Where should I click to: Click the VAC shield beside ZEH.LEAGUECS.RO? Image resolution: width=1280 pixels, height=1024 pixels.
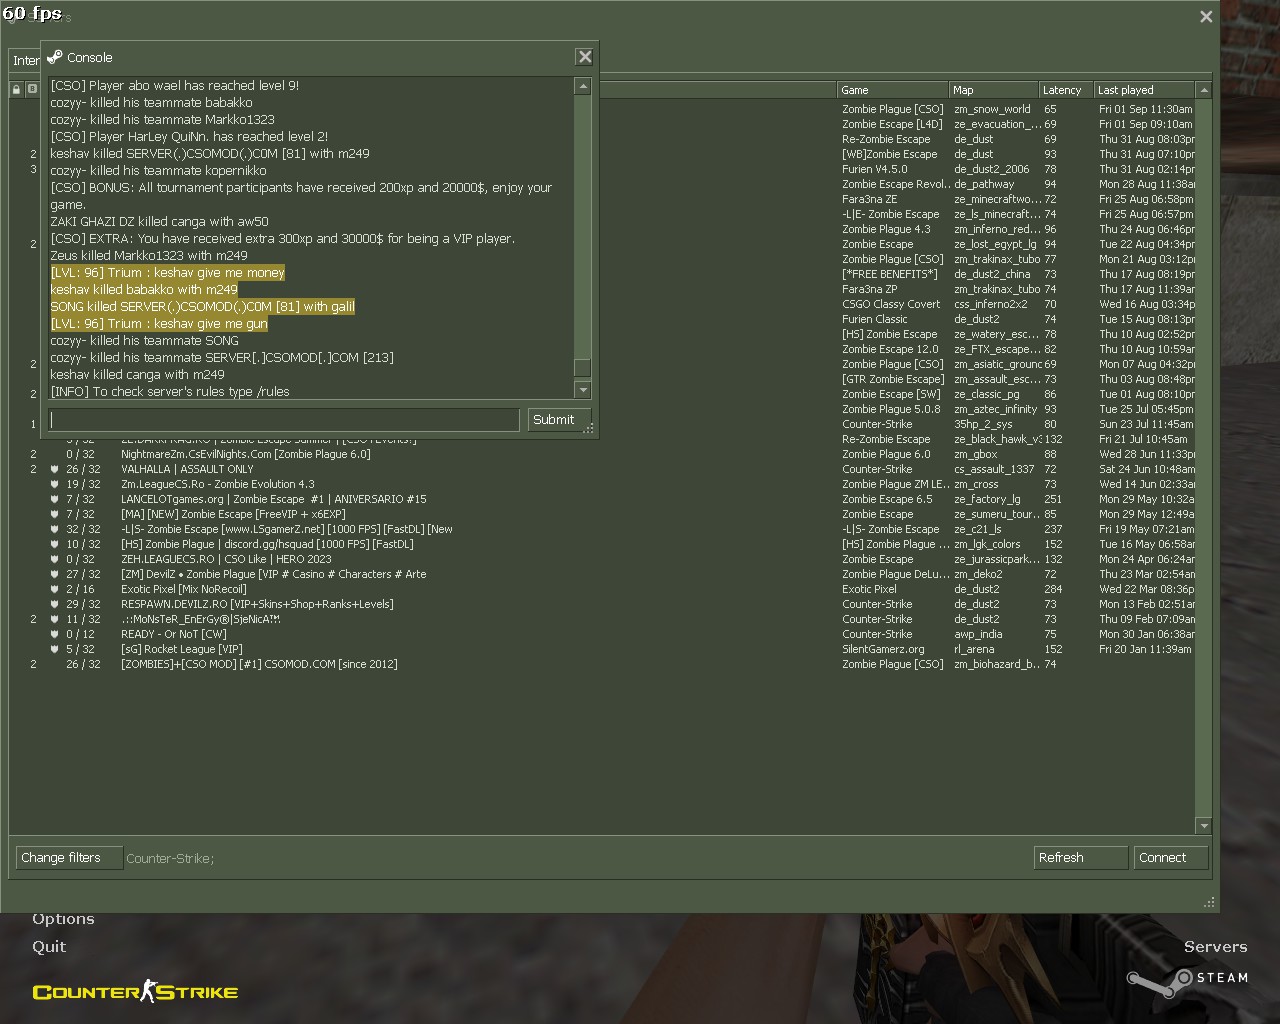[54, 559]
